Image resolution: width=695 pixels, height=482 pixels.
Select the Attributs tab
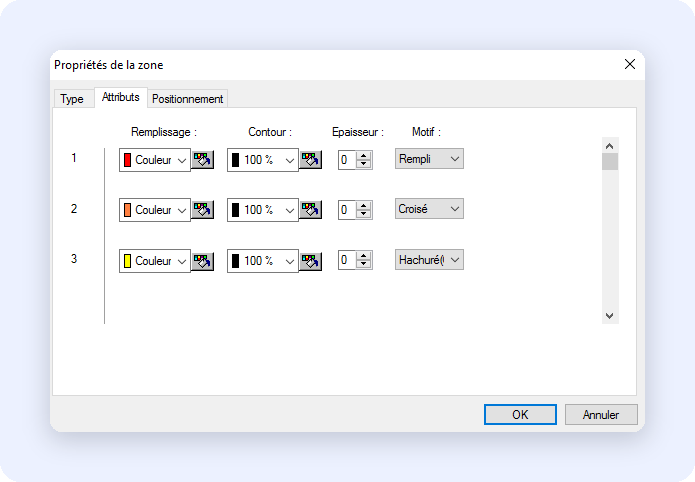pos(121,97)
